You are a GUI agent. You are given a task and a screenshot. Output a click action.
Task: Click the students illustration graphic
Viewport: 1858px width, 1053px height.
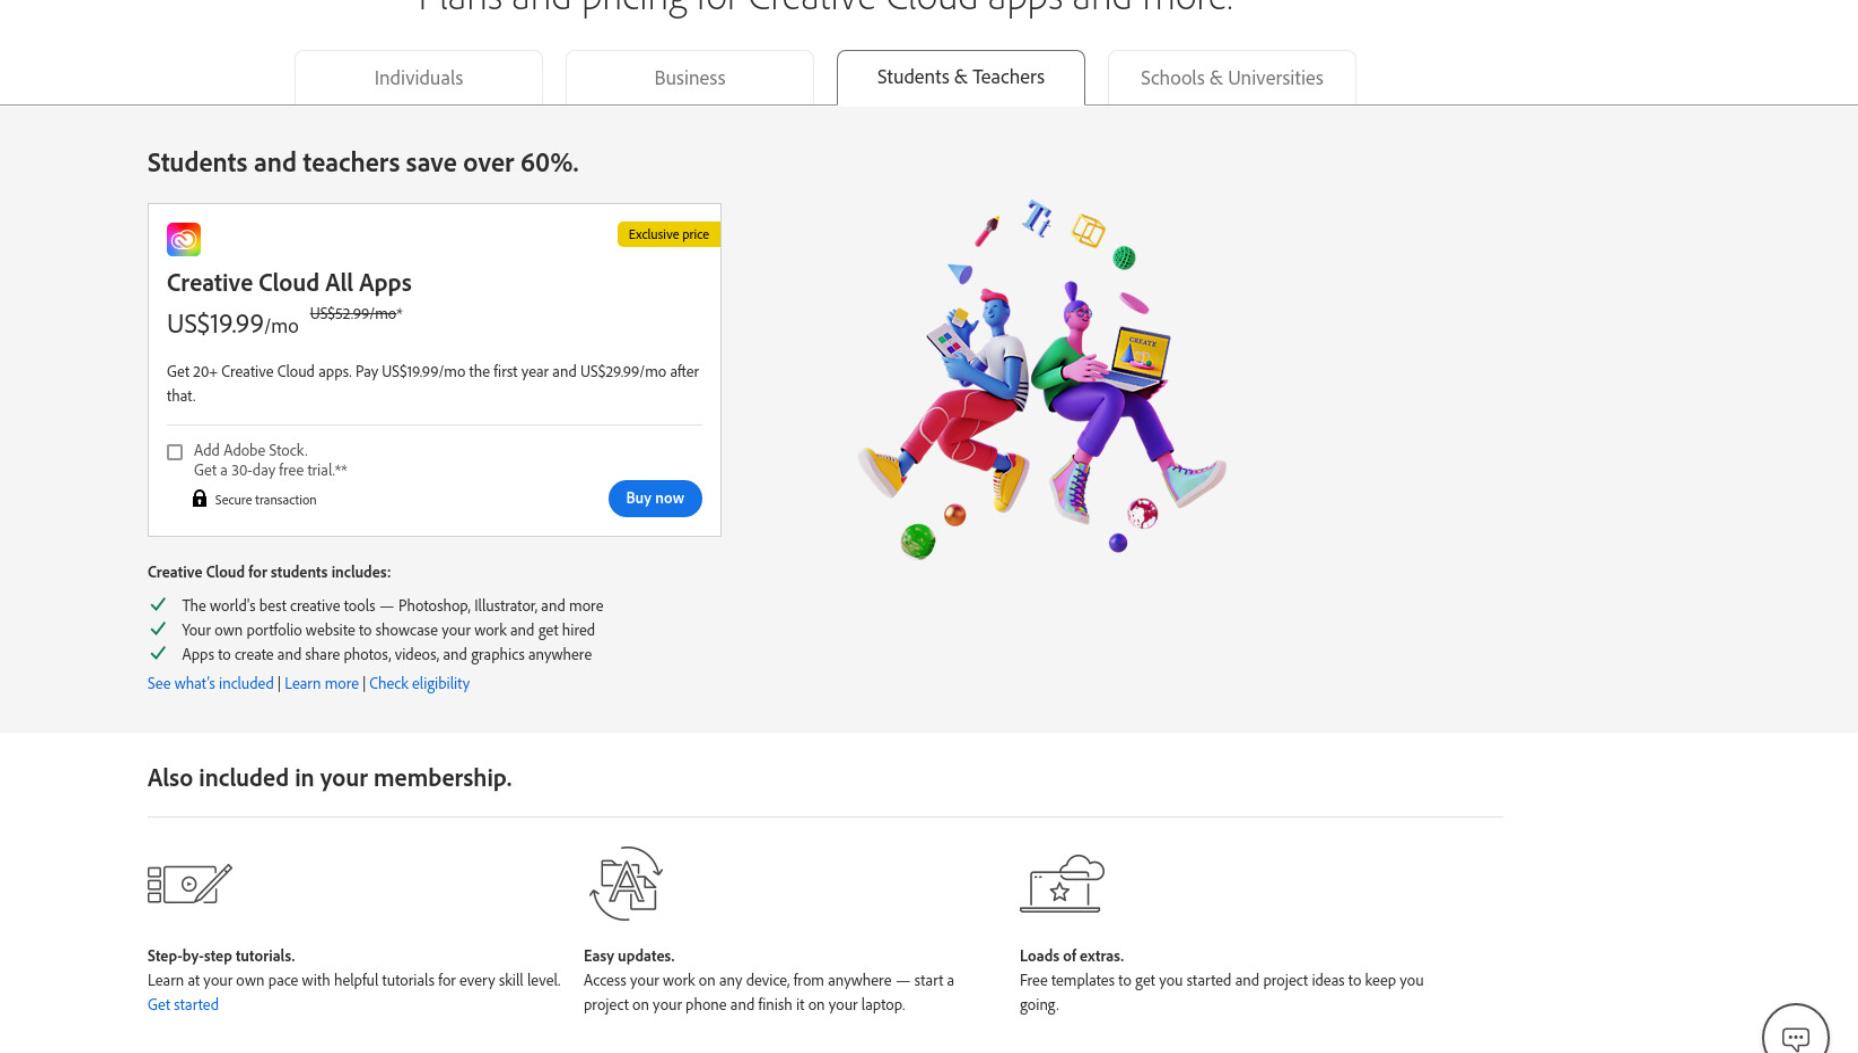1041,378
